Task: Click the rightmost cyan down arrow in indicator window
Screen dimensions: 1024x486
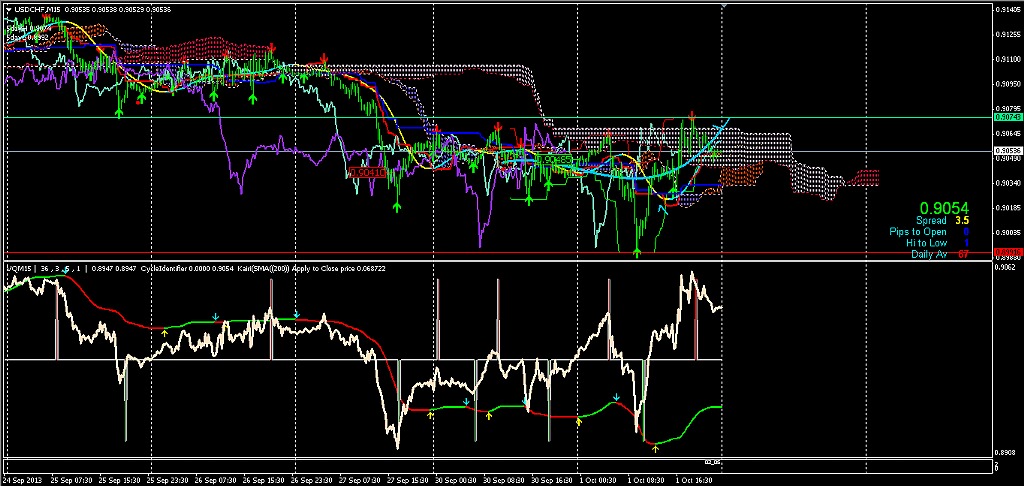Action: (617, 397)
